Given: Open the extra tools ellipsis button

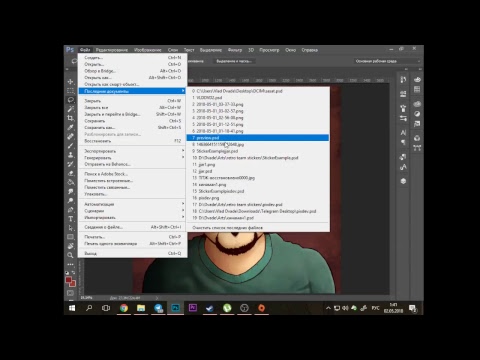Looking at the screenshot, I should coord(70,264).
